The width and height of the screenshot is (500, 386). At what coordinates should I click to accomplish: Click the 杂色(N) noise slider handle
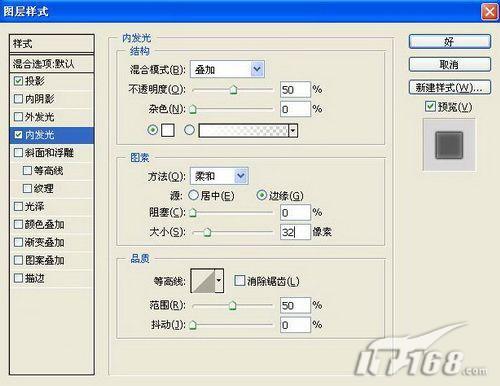point(193,109)
